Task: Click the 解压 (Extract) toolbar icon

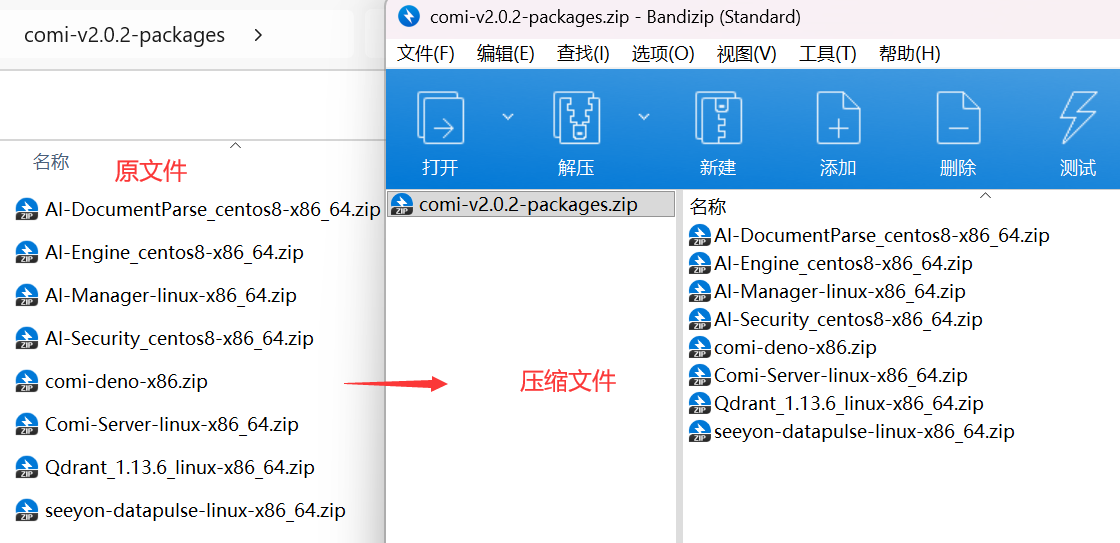Action: [576, 119]
